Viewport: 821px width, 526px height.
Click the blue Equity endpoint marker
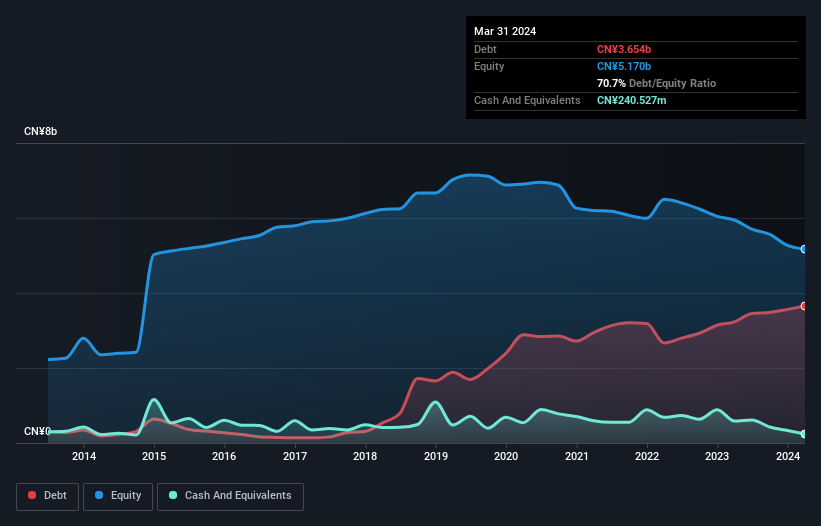[804, 249]
